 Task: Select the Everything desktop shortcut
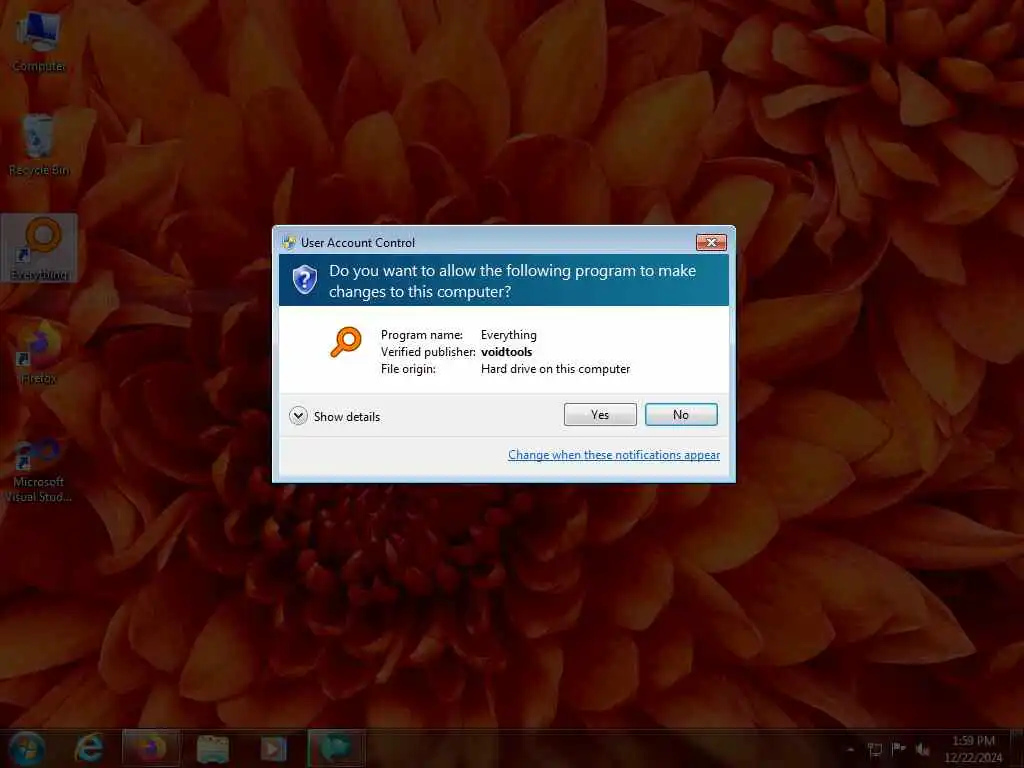click(39, 248)
